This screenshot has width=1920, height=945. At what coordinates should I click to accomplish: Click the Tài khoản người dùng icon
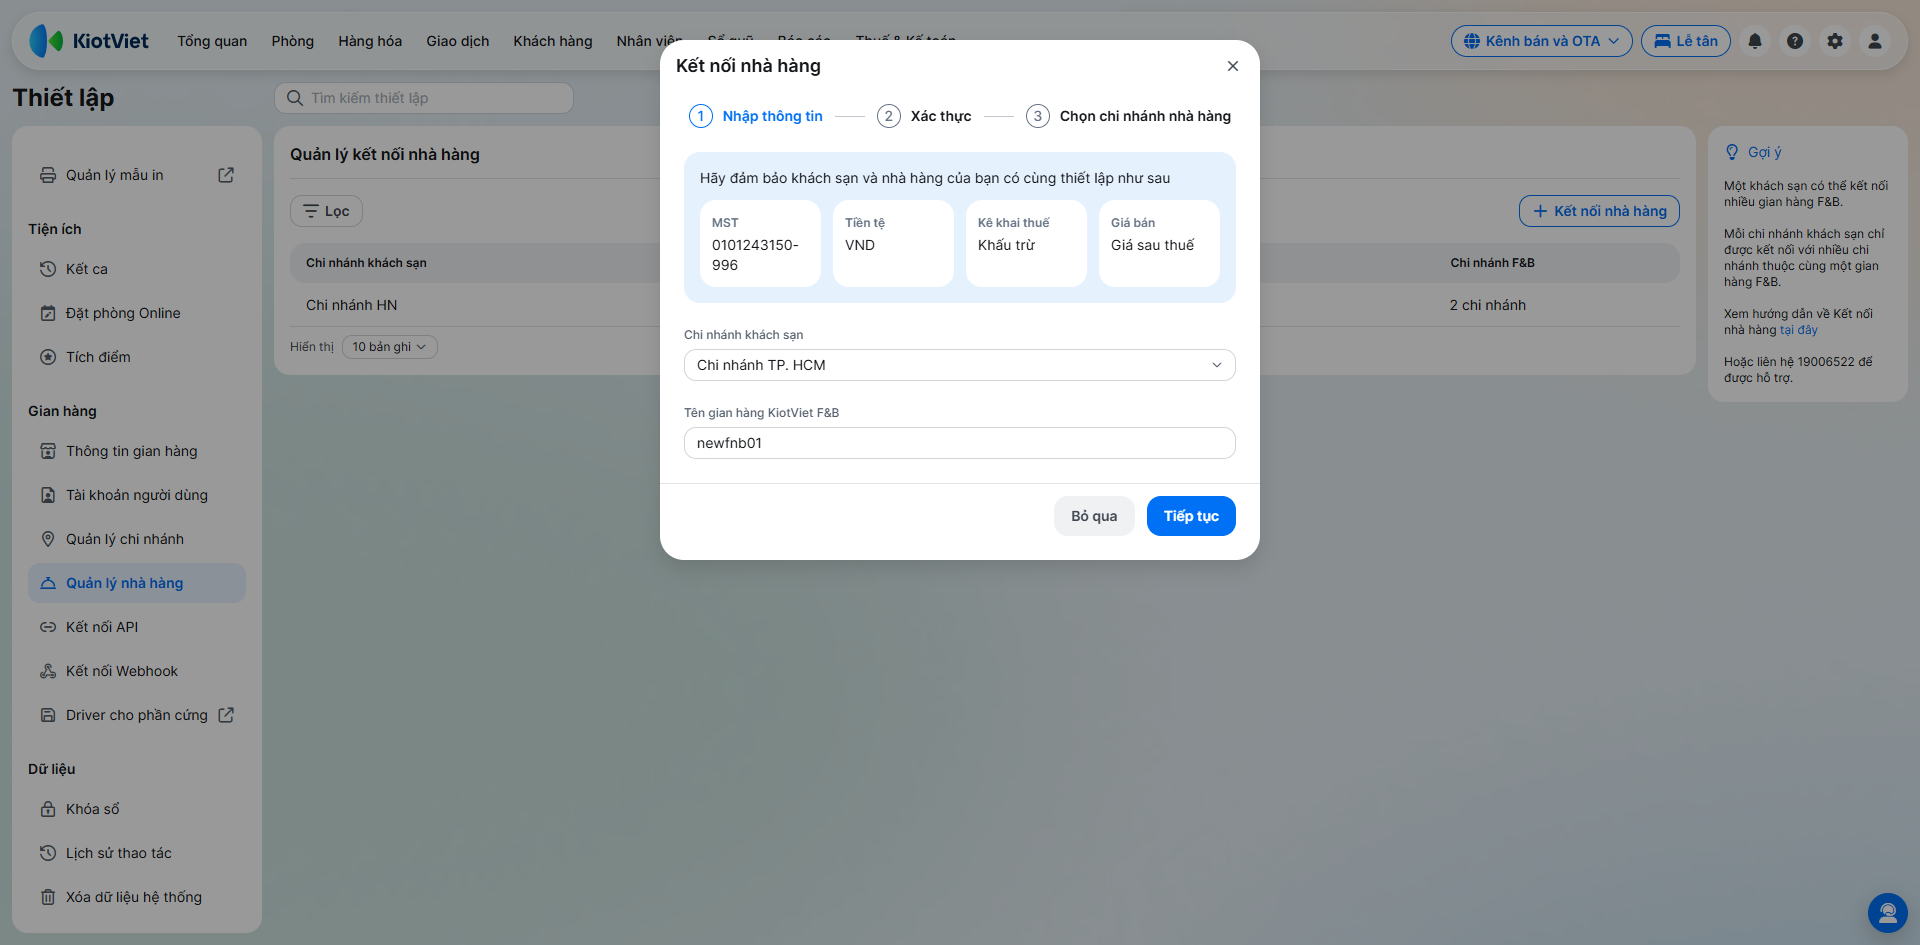click(x=48, y=495)
